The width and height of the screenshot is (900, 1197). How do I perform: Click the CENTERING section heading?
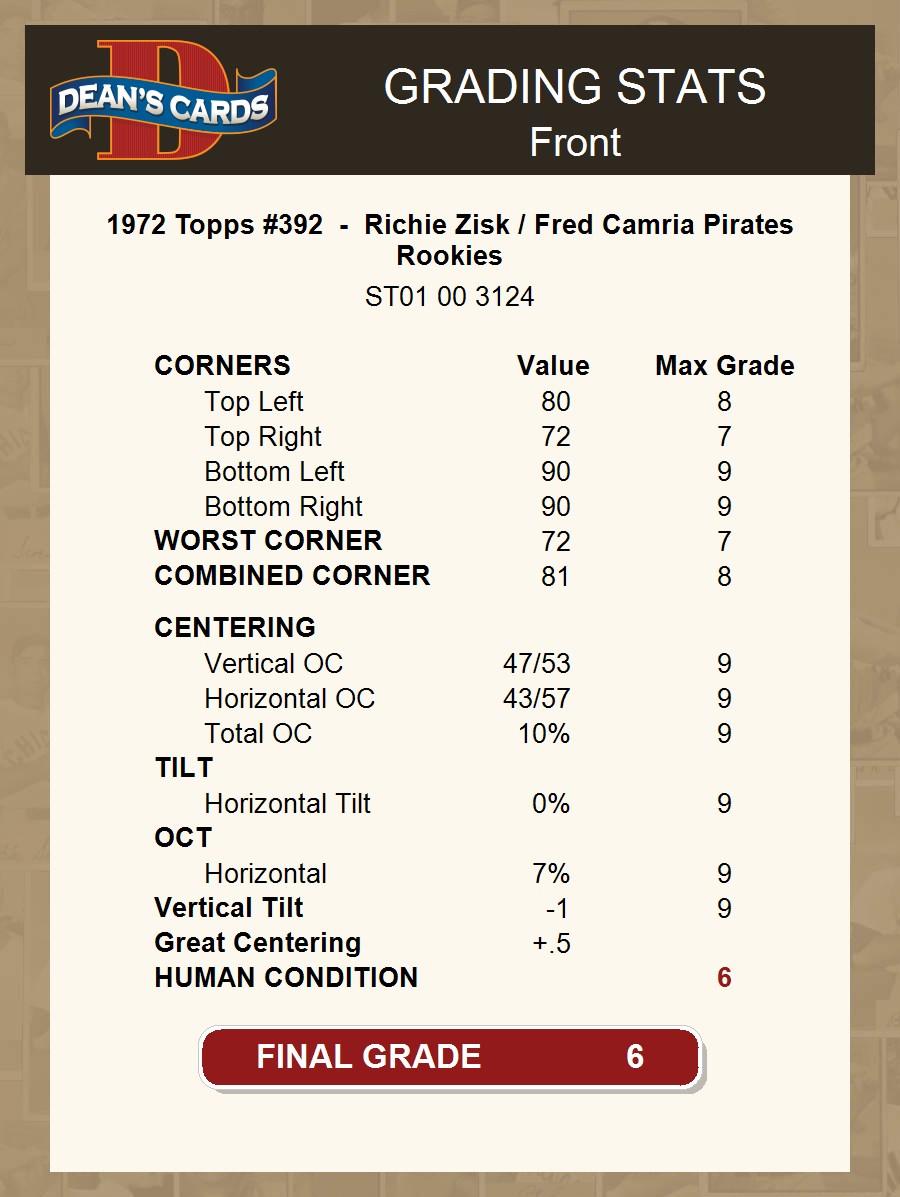235,628
